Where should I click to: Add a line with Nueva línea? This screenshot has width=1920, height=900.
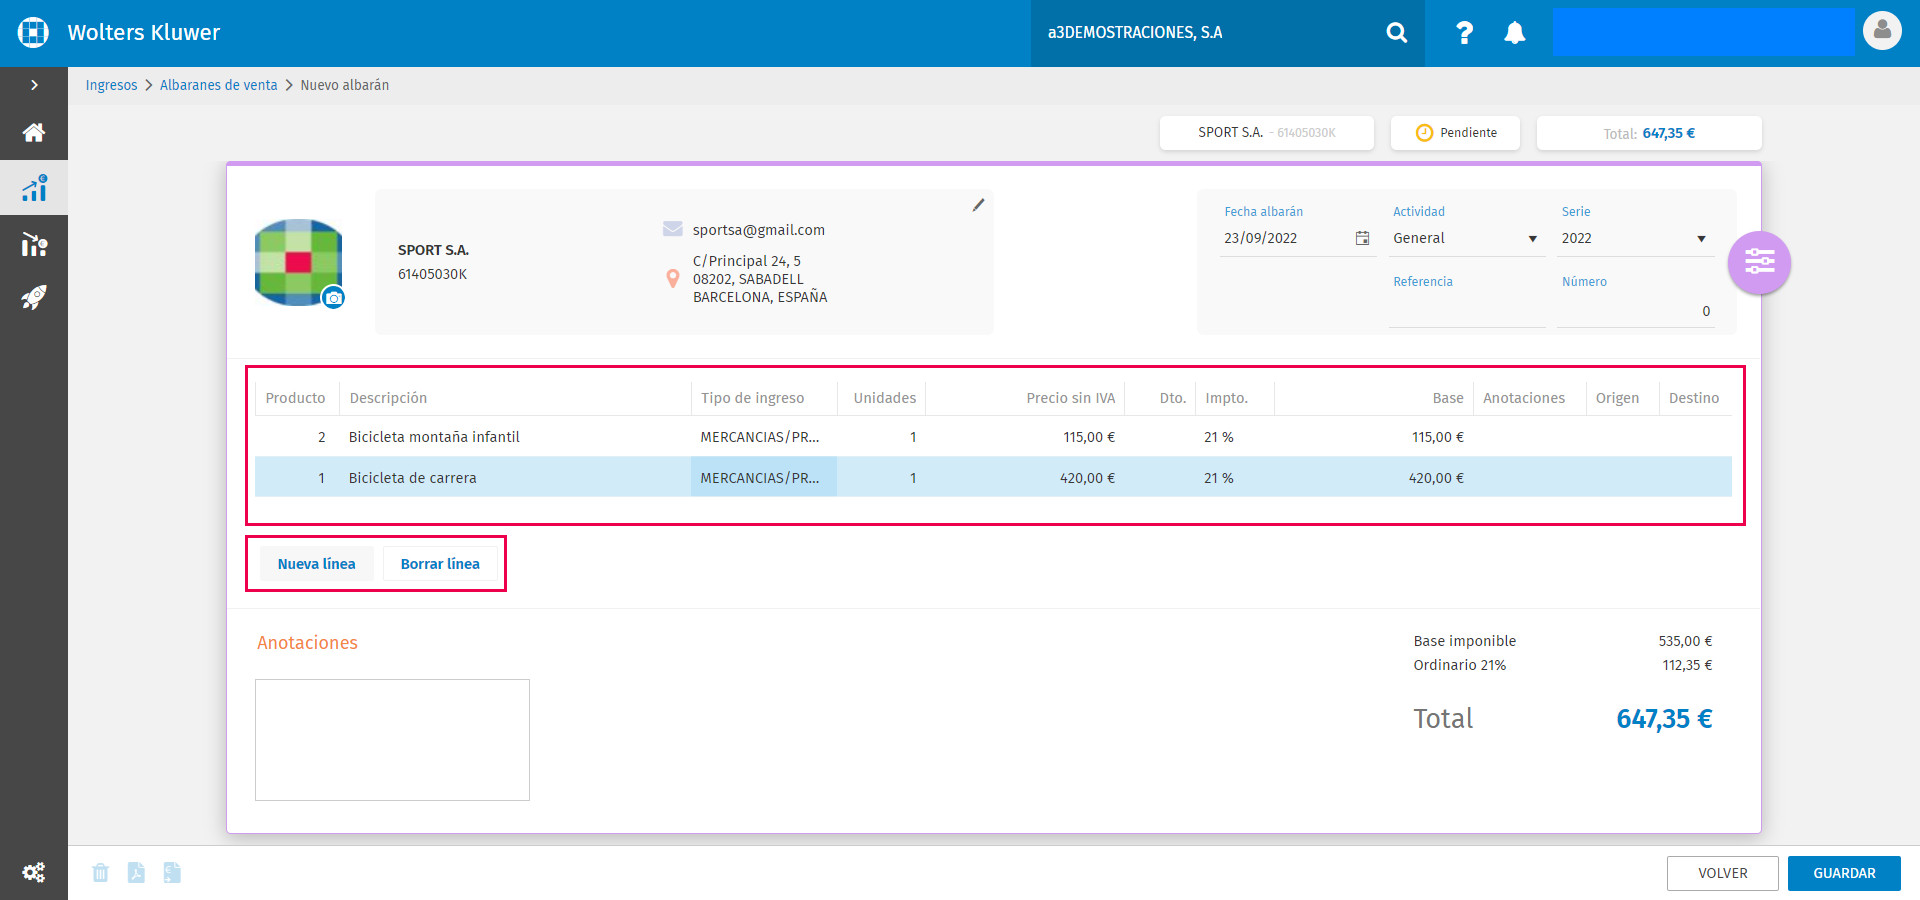pos(316,564)
